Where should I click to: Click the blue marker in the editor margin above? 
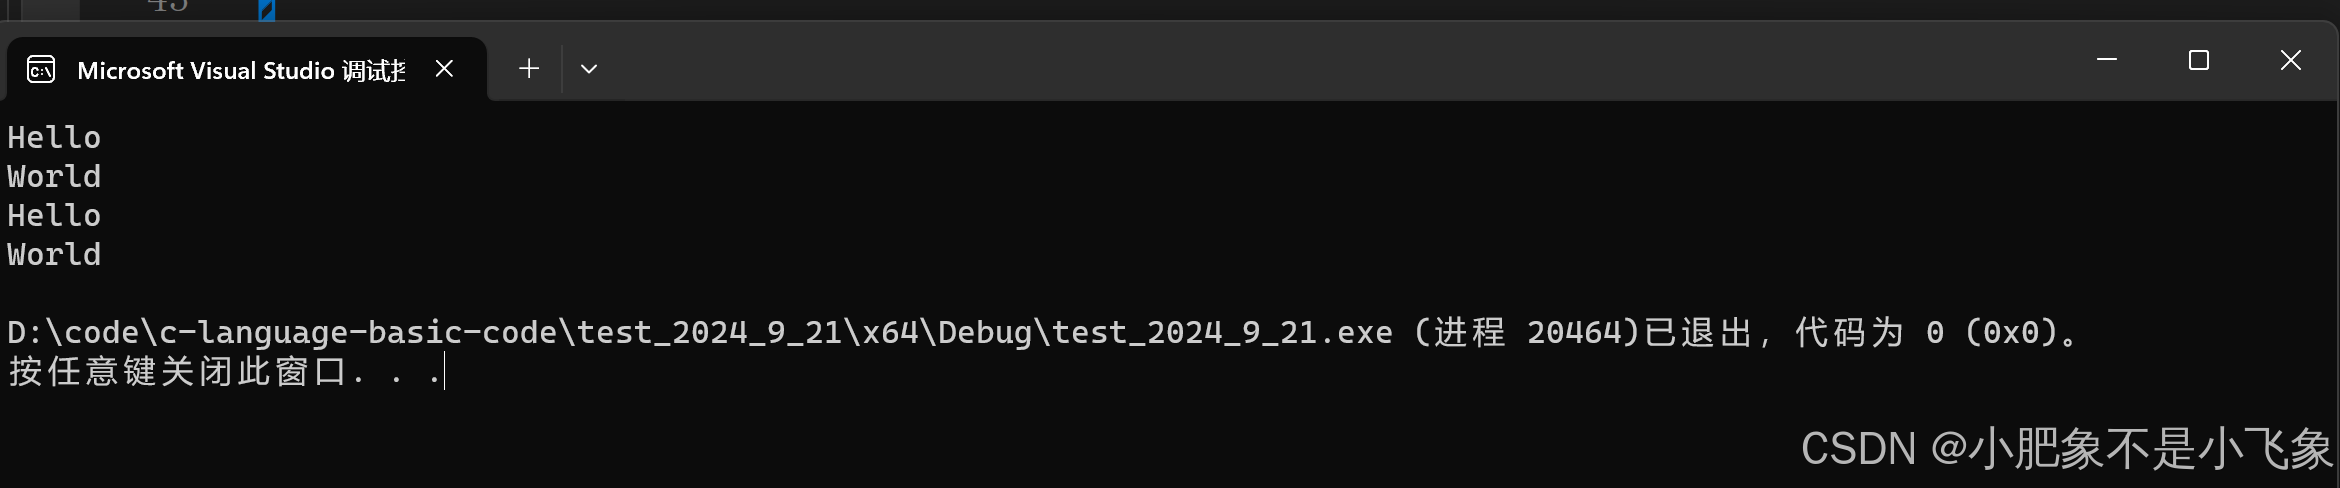tap(267, 10)
